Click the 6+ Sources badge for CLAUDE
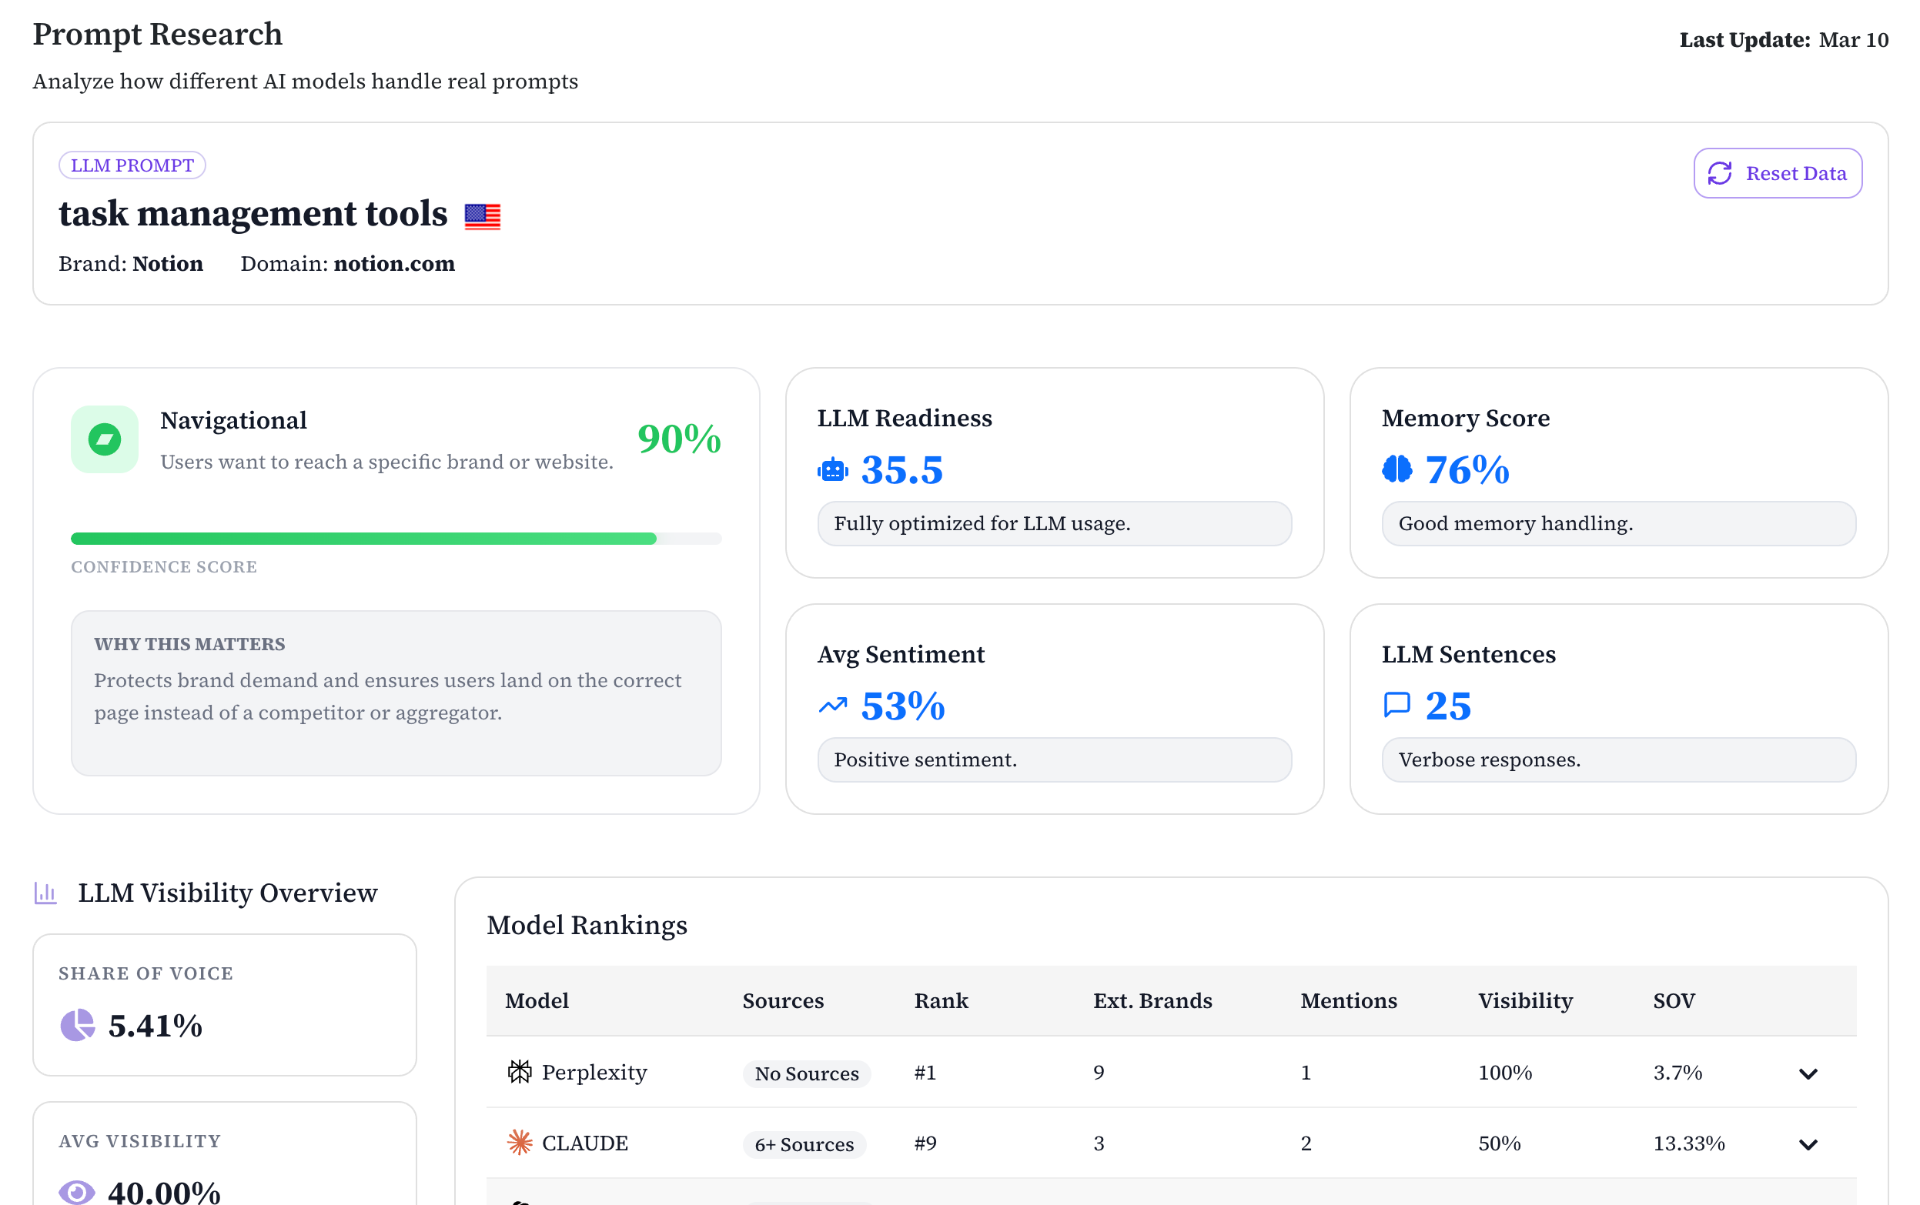The width and height of the screenshot is (1920, 1205). [804, 1145]
